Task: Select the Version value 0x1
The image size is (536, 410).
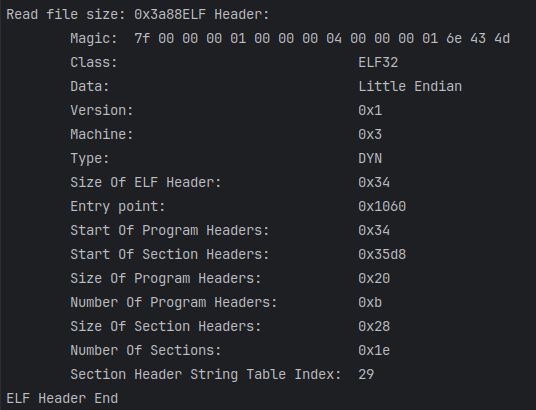Action: click(370, 110)
